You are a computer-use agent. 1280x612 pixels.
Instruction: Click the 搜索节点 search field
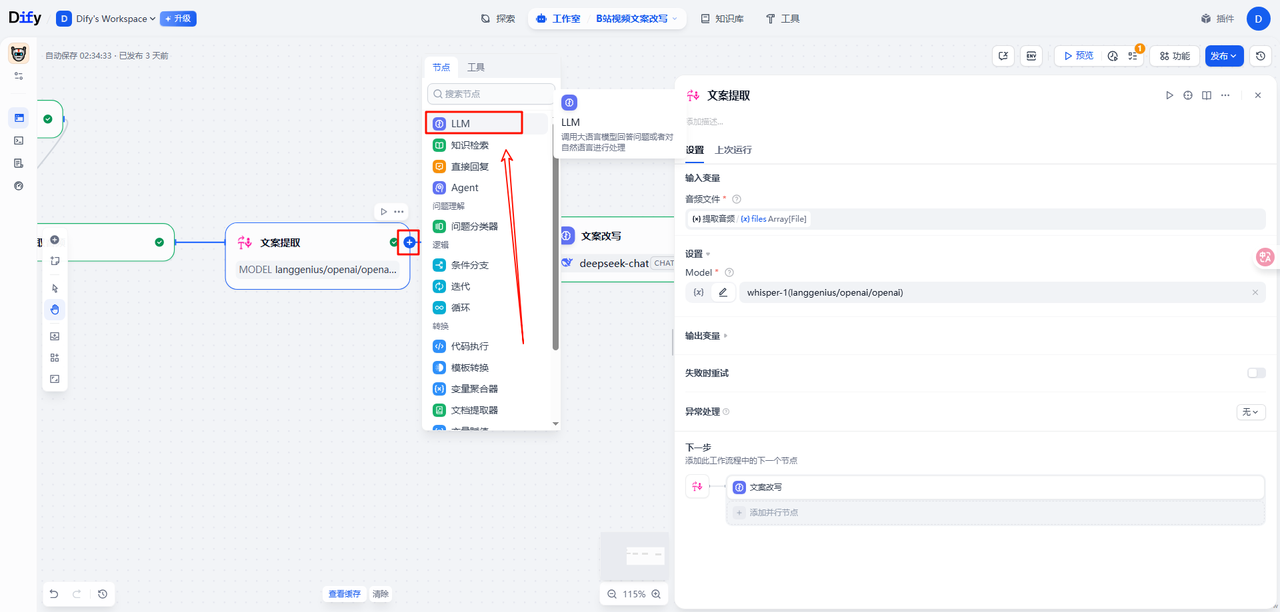click(491, 93)
